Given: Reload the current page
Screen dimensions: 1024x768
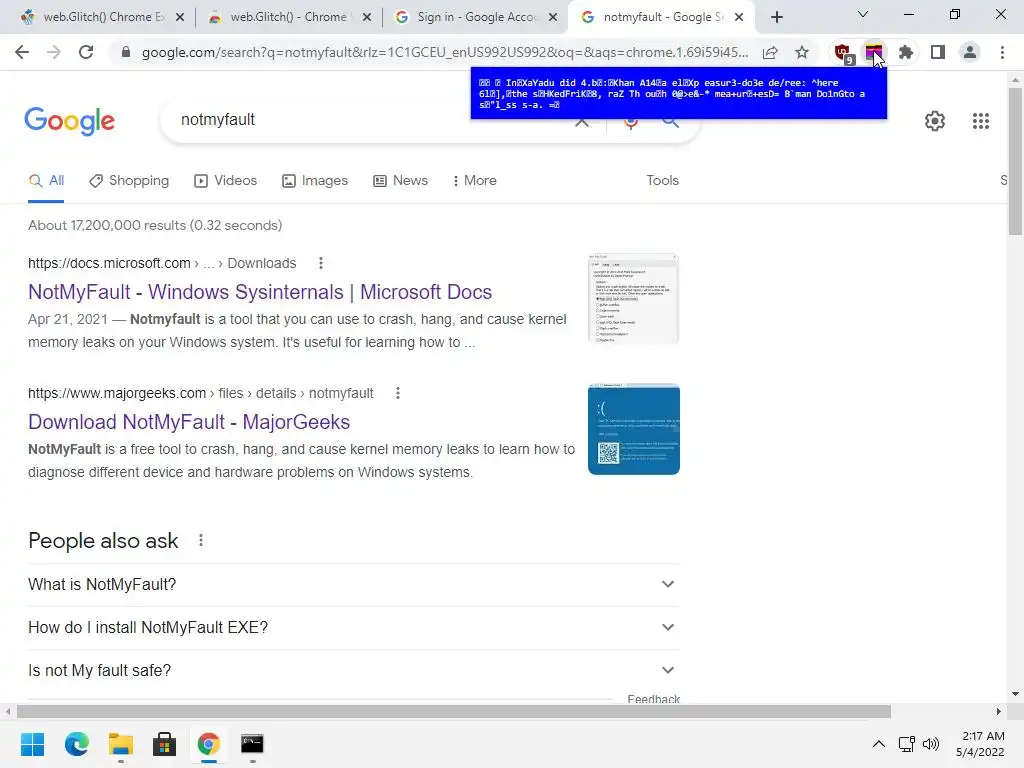Looking at the screenshot, I should pyautogui.click(x=86, y=52).
